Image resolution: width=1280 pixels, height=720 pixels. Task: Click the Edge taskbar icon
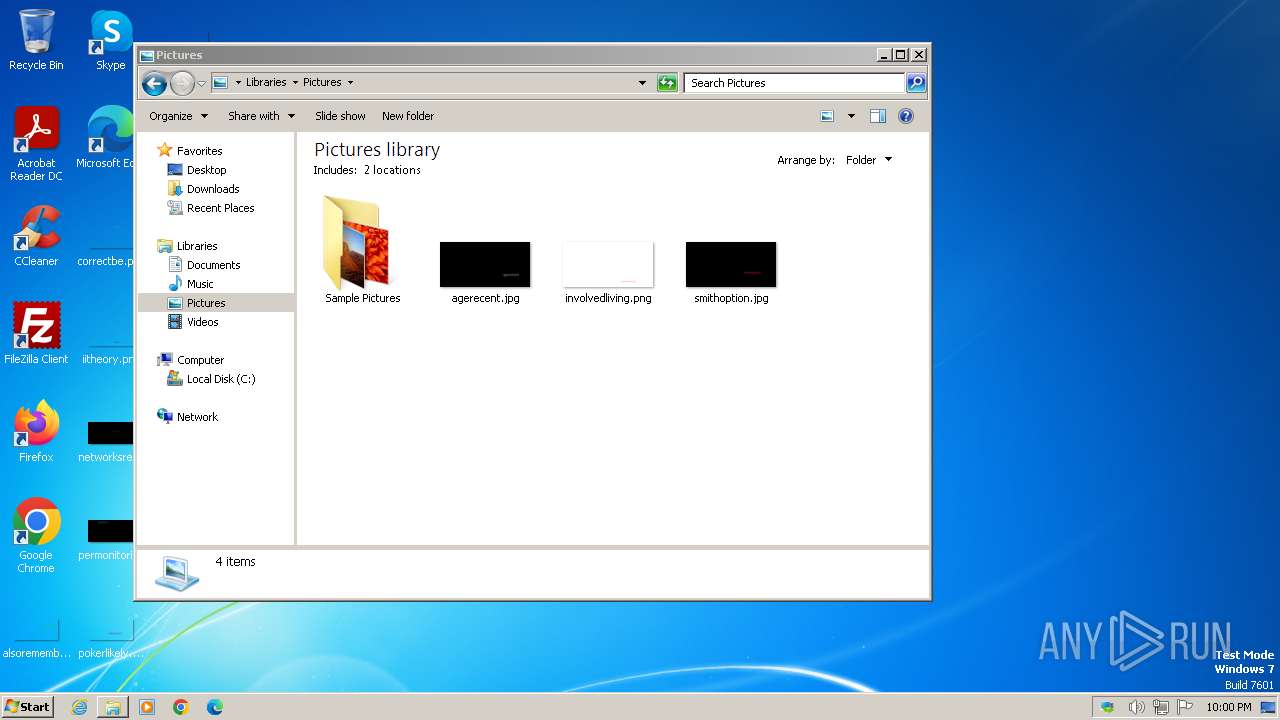215,707
